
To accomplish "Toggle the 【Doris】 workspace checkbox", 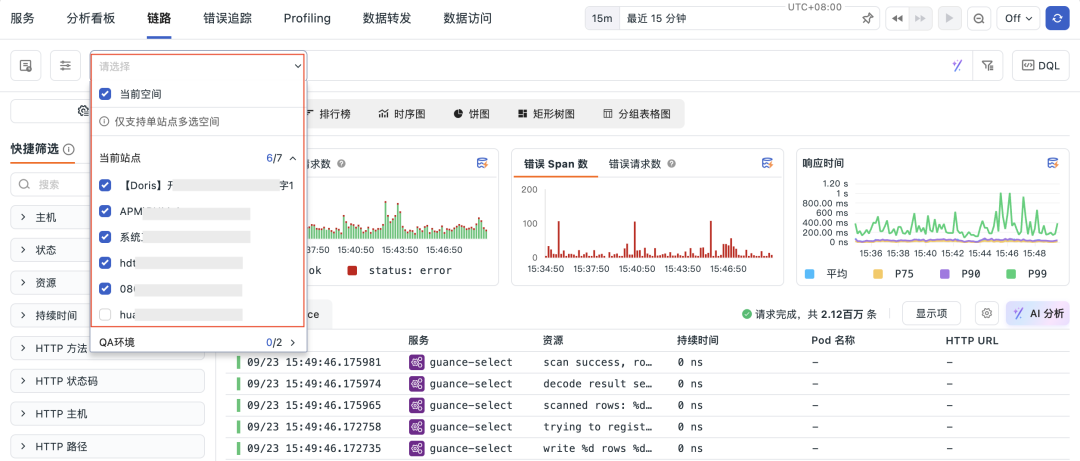I will [105, 185].
